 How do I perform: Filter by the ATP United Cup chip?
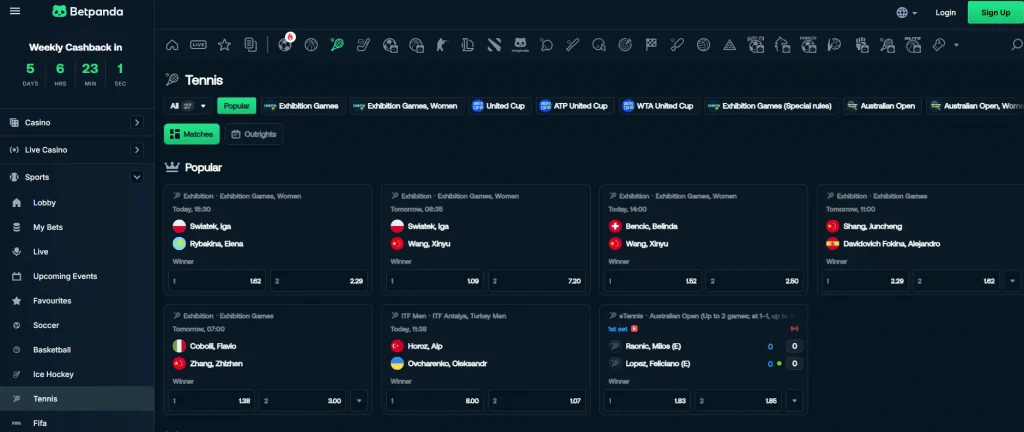(x=574, y=106)
